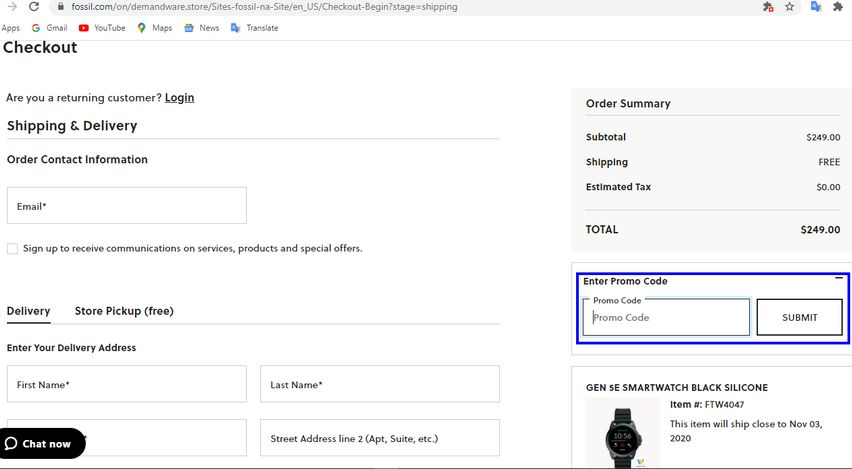Reload the page with the refresh icon
This screenshot has width=852, height=469.
(34, 7)
